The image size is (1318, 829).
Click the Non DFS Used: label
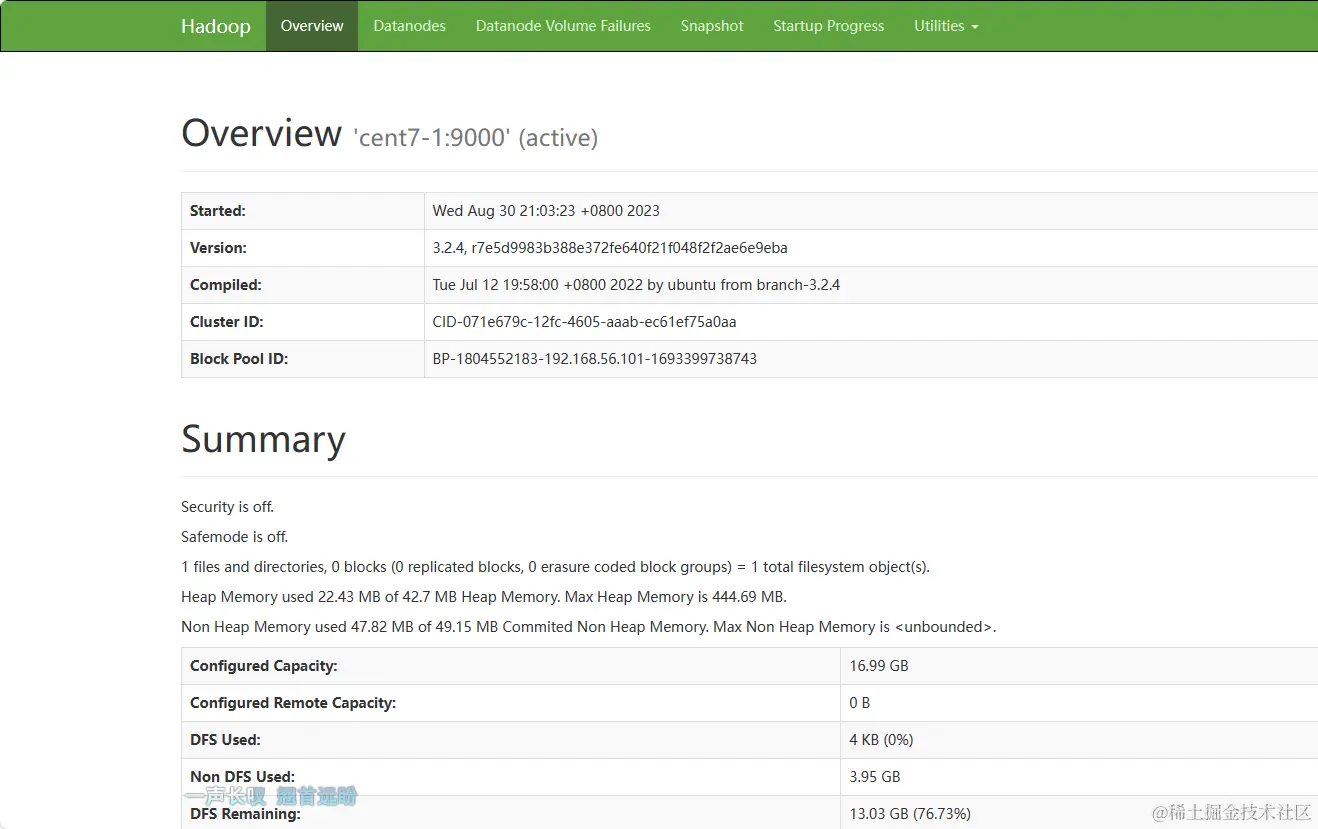242,777
